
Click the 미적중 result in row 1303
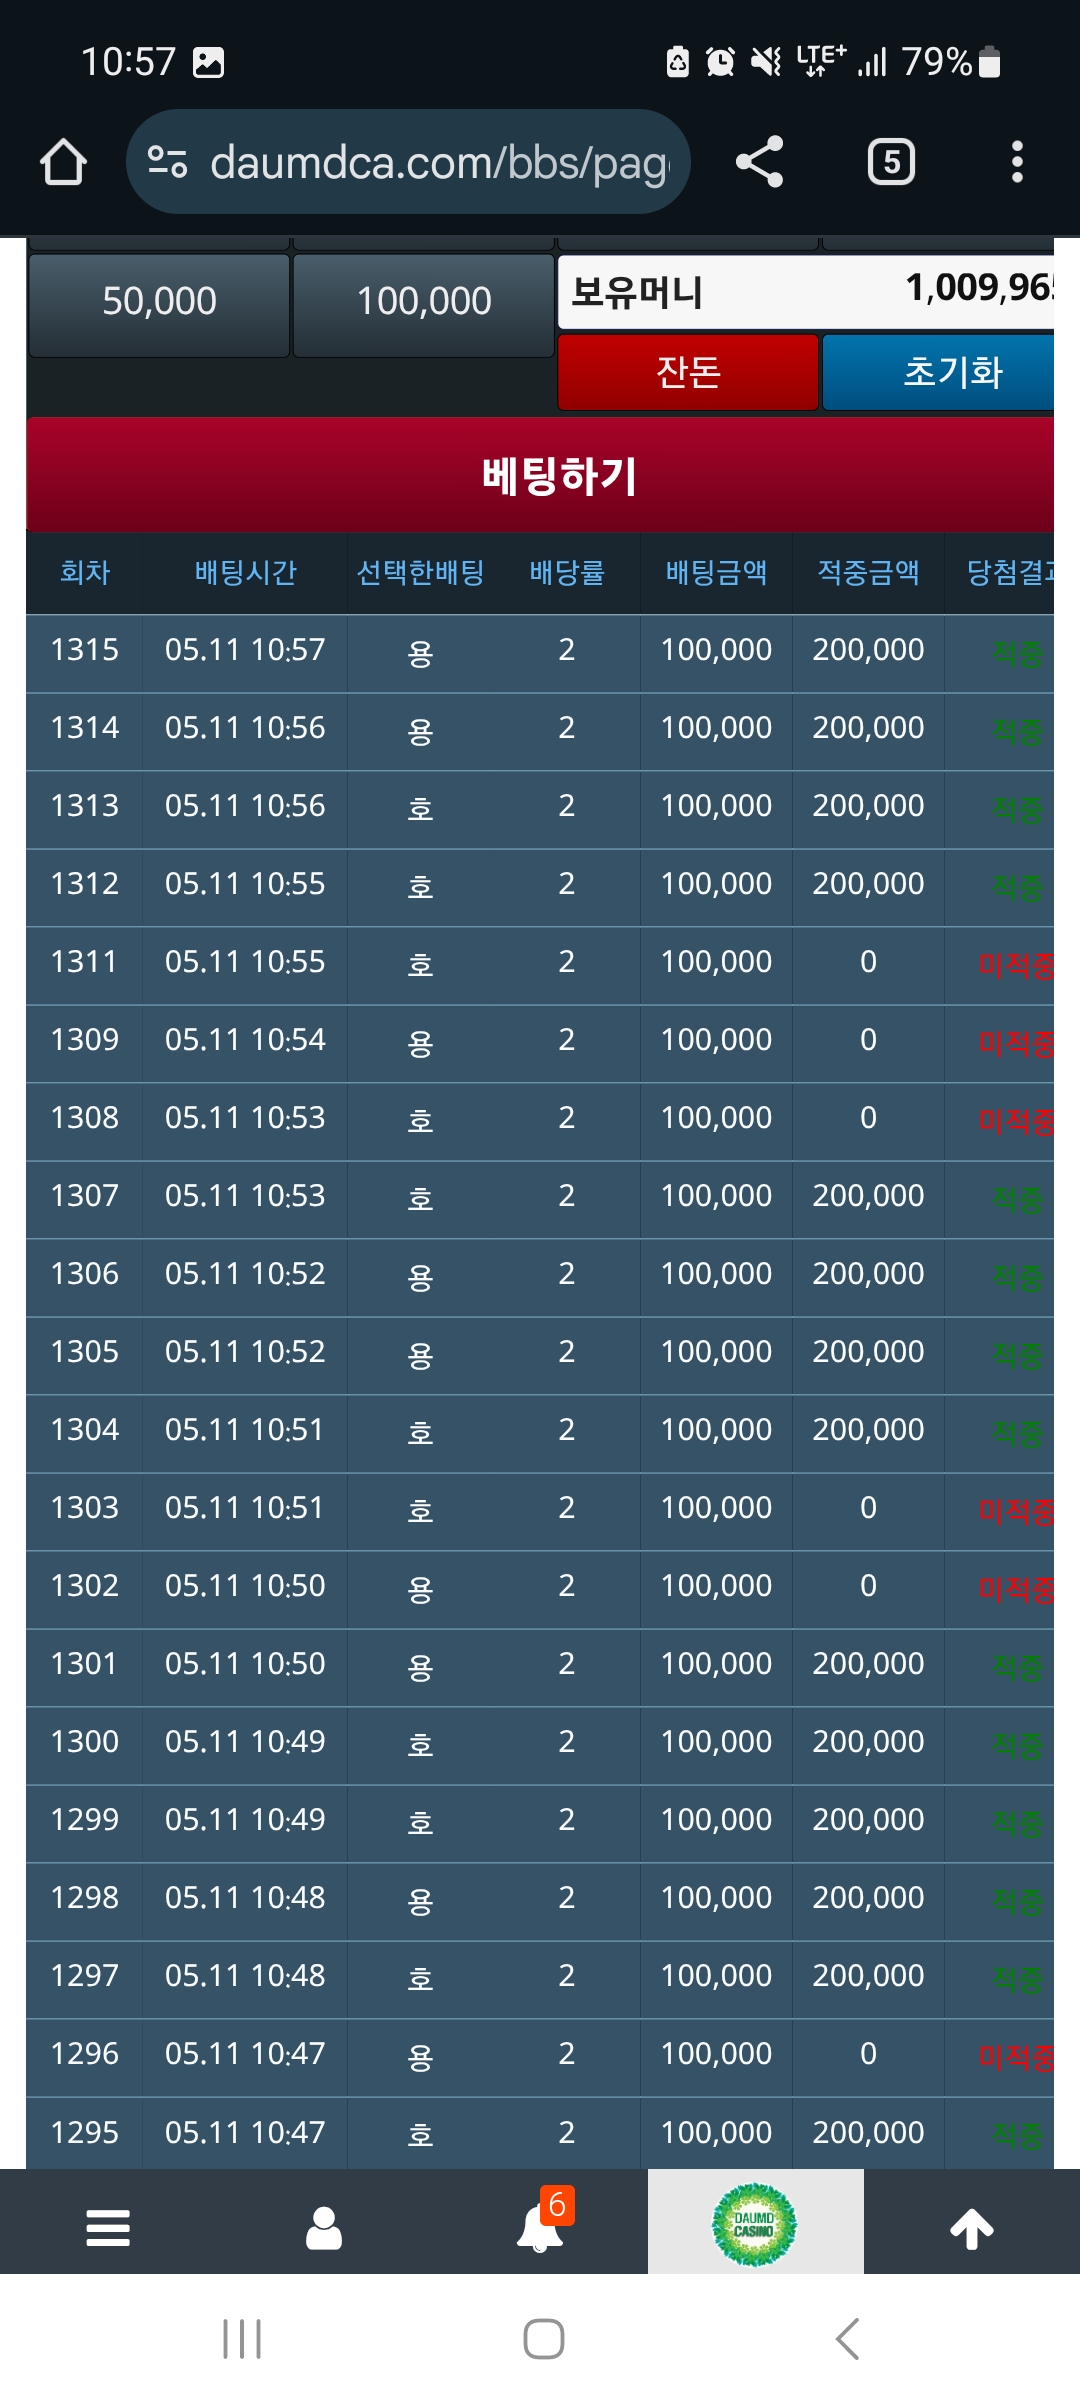pos(1016,1512)
